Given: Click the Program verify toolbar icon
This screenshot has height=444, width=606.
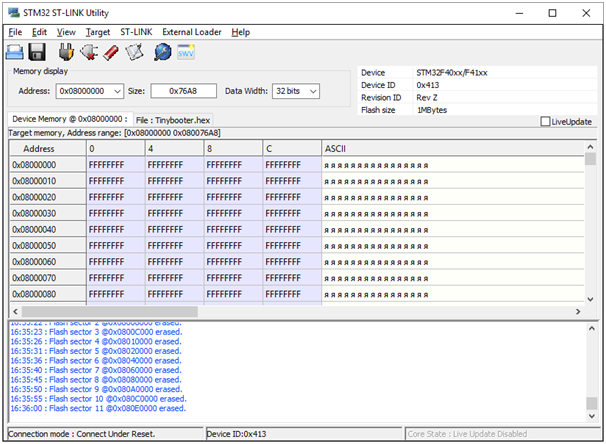Looking at the screenshot, I should point(134,52).
